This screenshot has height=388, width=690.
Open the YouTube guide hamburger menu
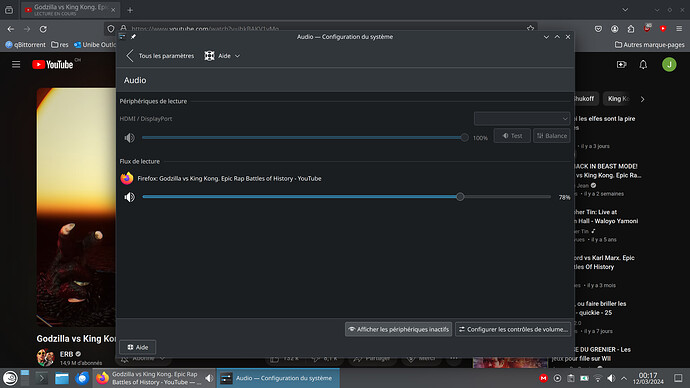pos(16,65)
